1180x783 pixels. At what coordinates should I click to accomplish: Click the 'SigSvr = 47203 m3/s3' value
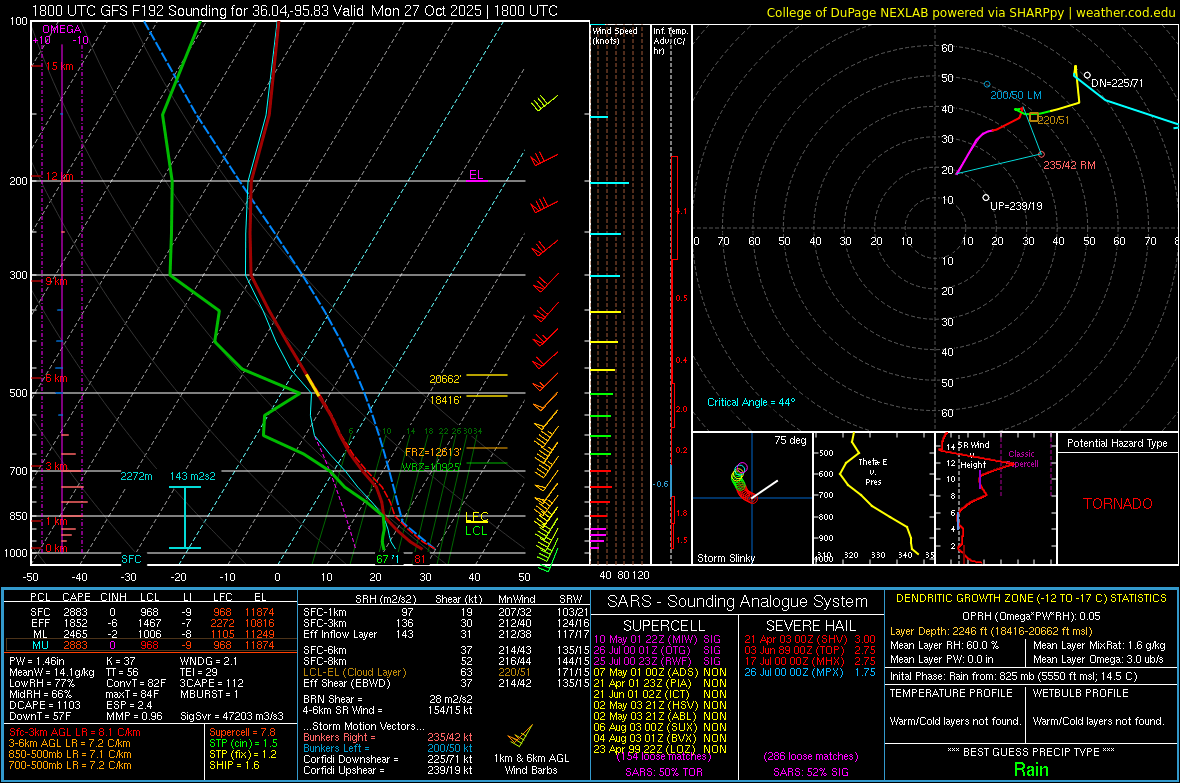pyautogui.click(x=232, y=716)
